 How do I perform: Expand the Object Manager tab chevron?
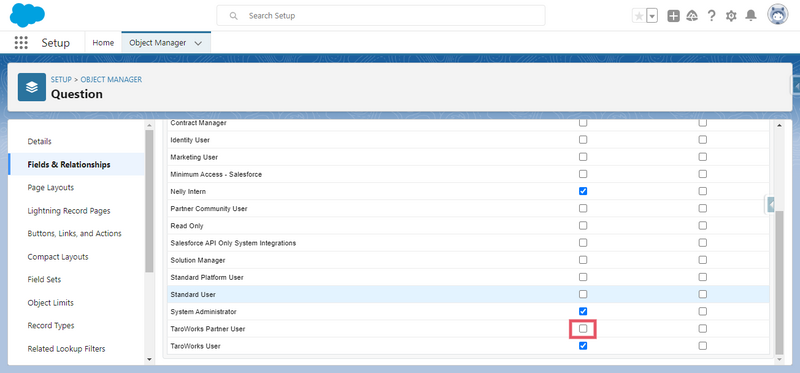tap(198, 43)
